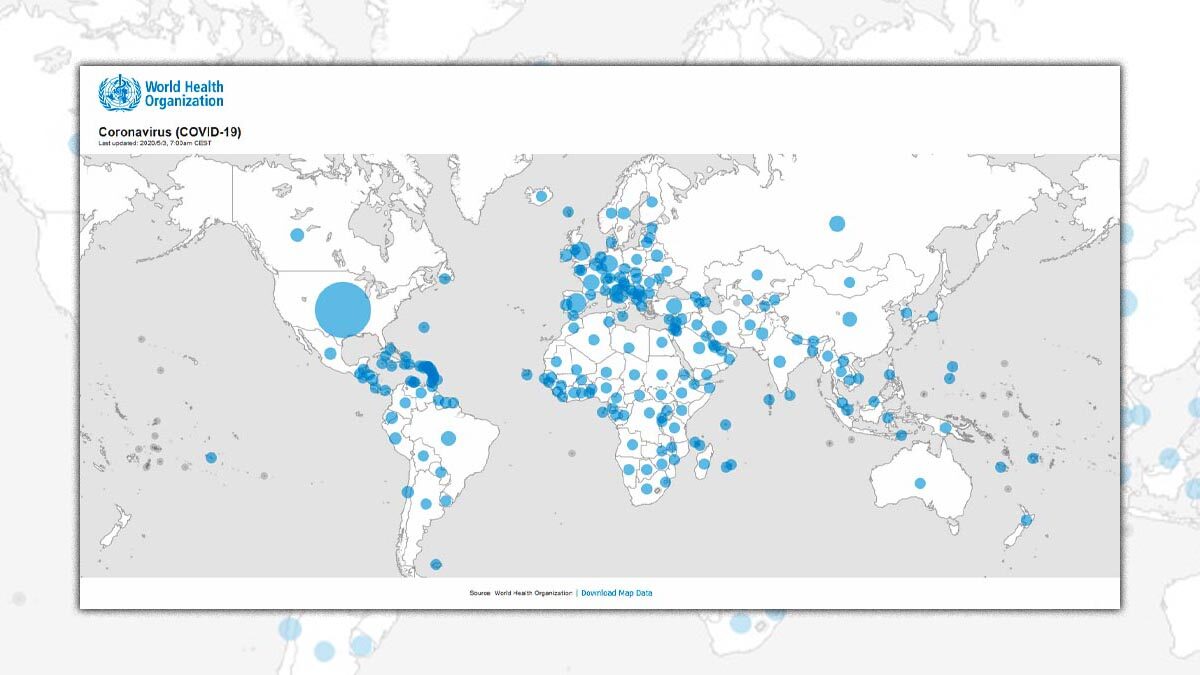Select the bubble over Brazil
Image resolution: width=1200 pixels, height=675 pixels.
448,438
